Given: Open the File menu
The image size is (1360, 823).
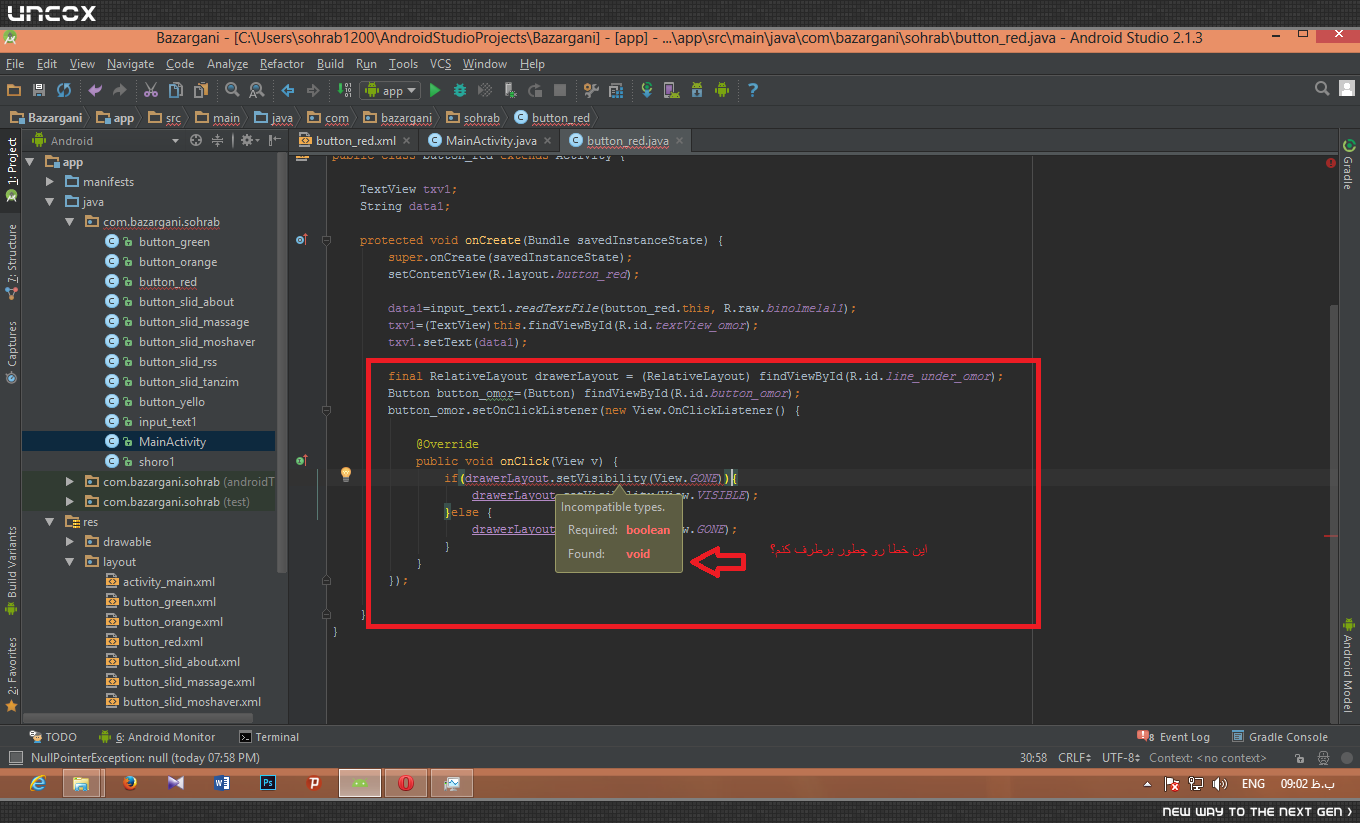Looking at the screenshot, I should 15,64.
